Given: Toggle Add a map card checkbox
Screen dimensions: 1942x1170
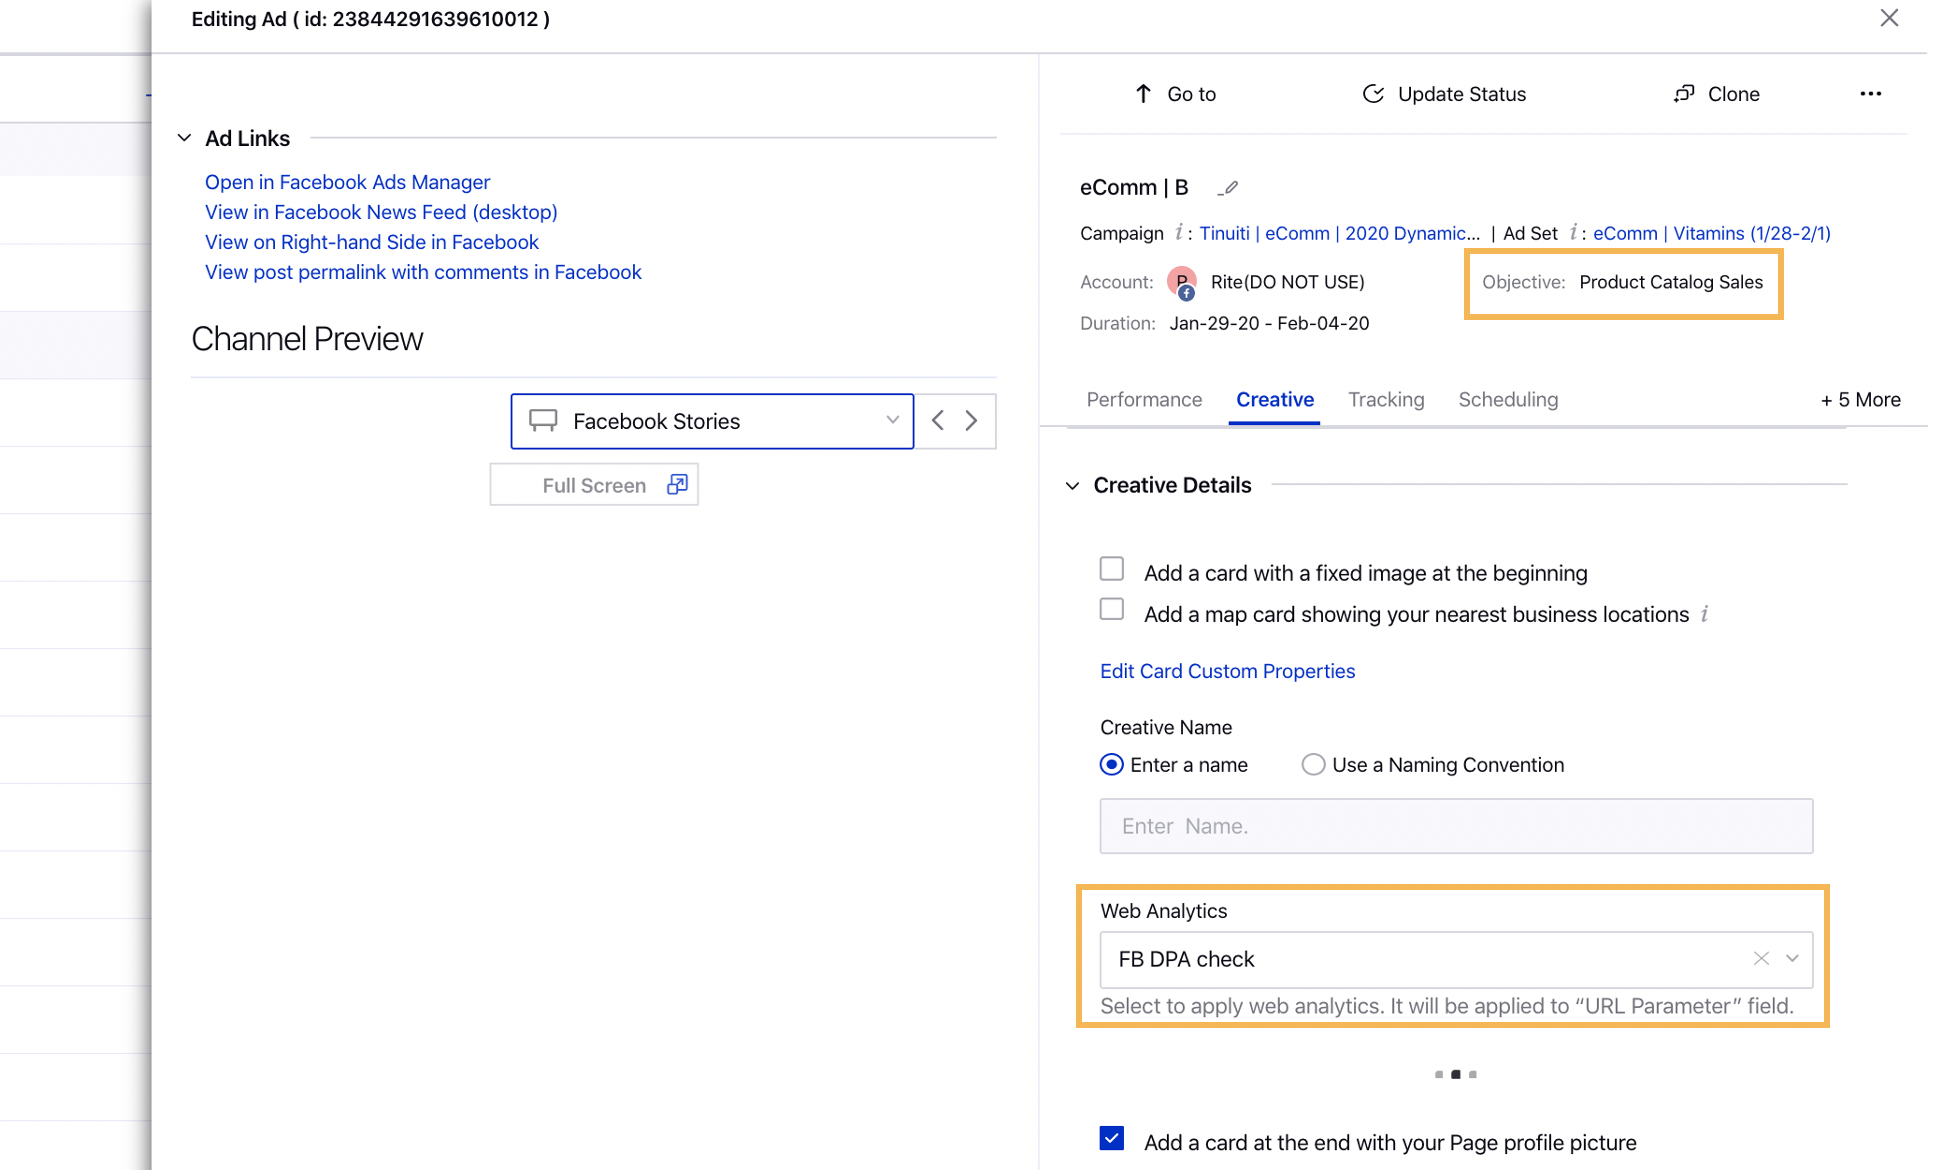Looking at the screenshot, I should [1111, 612].
